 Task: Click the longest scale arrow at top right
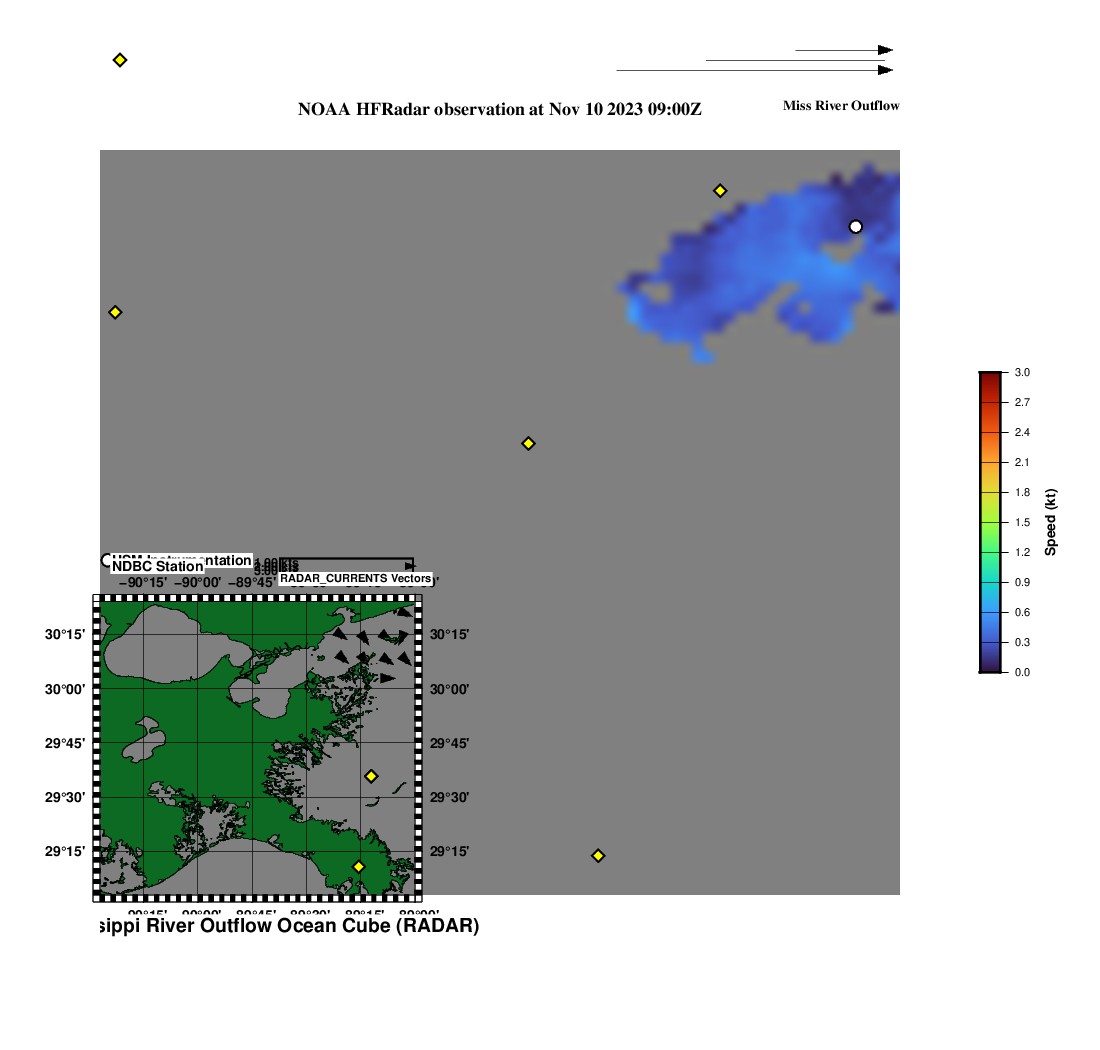coord(754,70)
